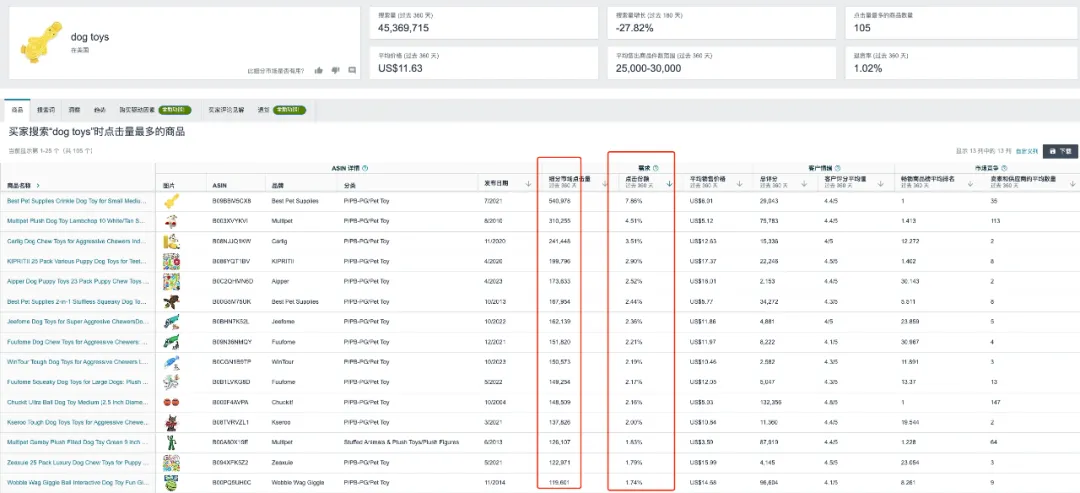Select price cell US$14.58
1080x493 pixels.
702,481
